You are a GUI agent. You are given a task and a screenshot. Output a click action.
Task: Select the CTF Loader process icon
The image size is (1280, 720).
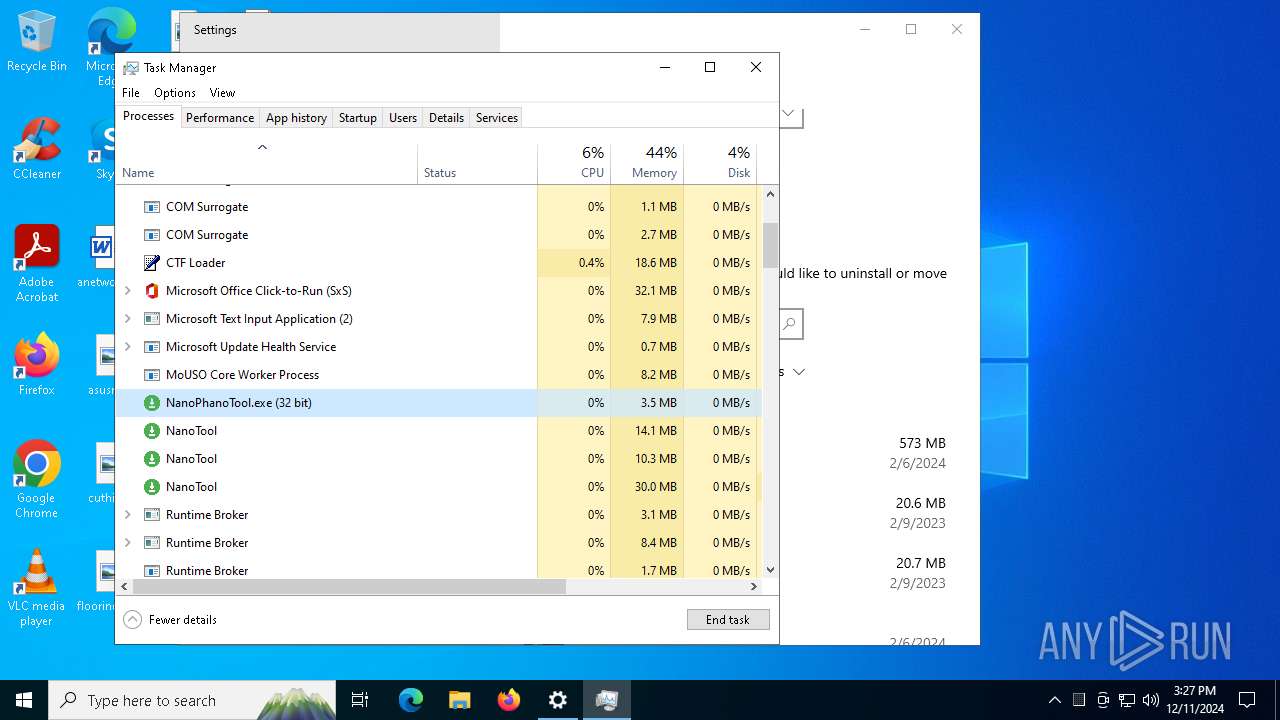[152, 263]
